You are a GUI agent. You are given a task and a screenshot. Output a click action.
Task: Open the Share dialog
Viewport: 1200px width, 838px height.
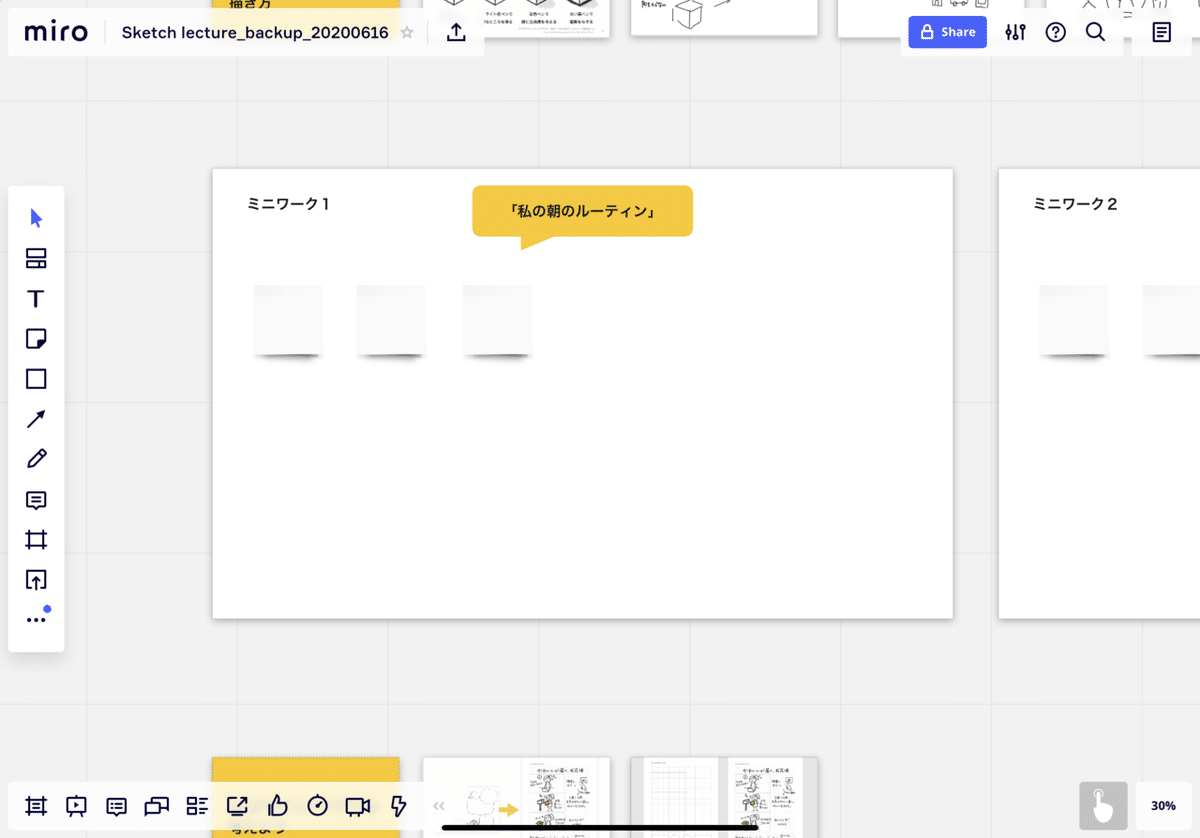click(947, 31)
